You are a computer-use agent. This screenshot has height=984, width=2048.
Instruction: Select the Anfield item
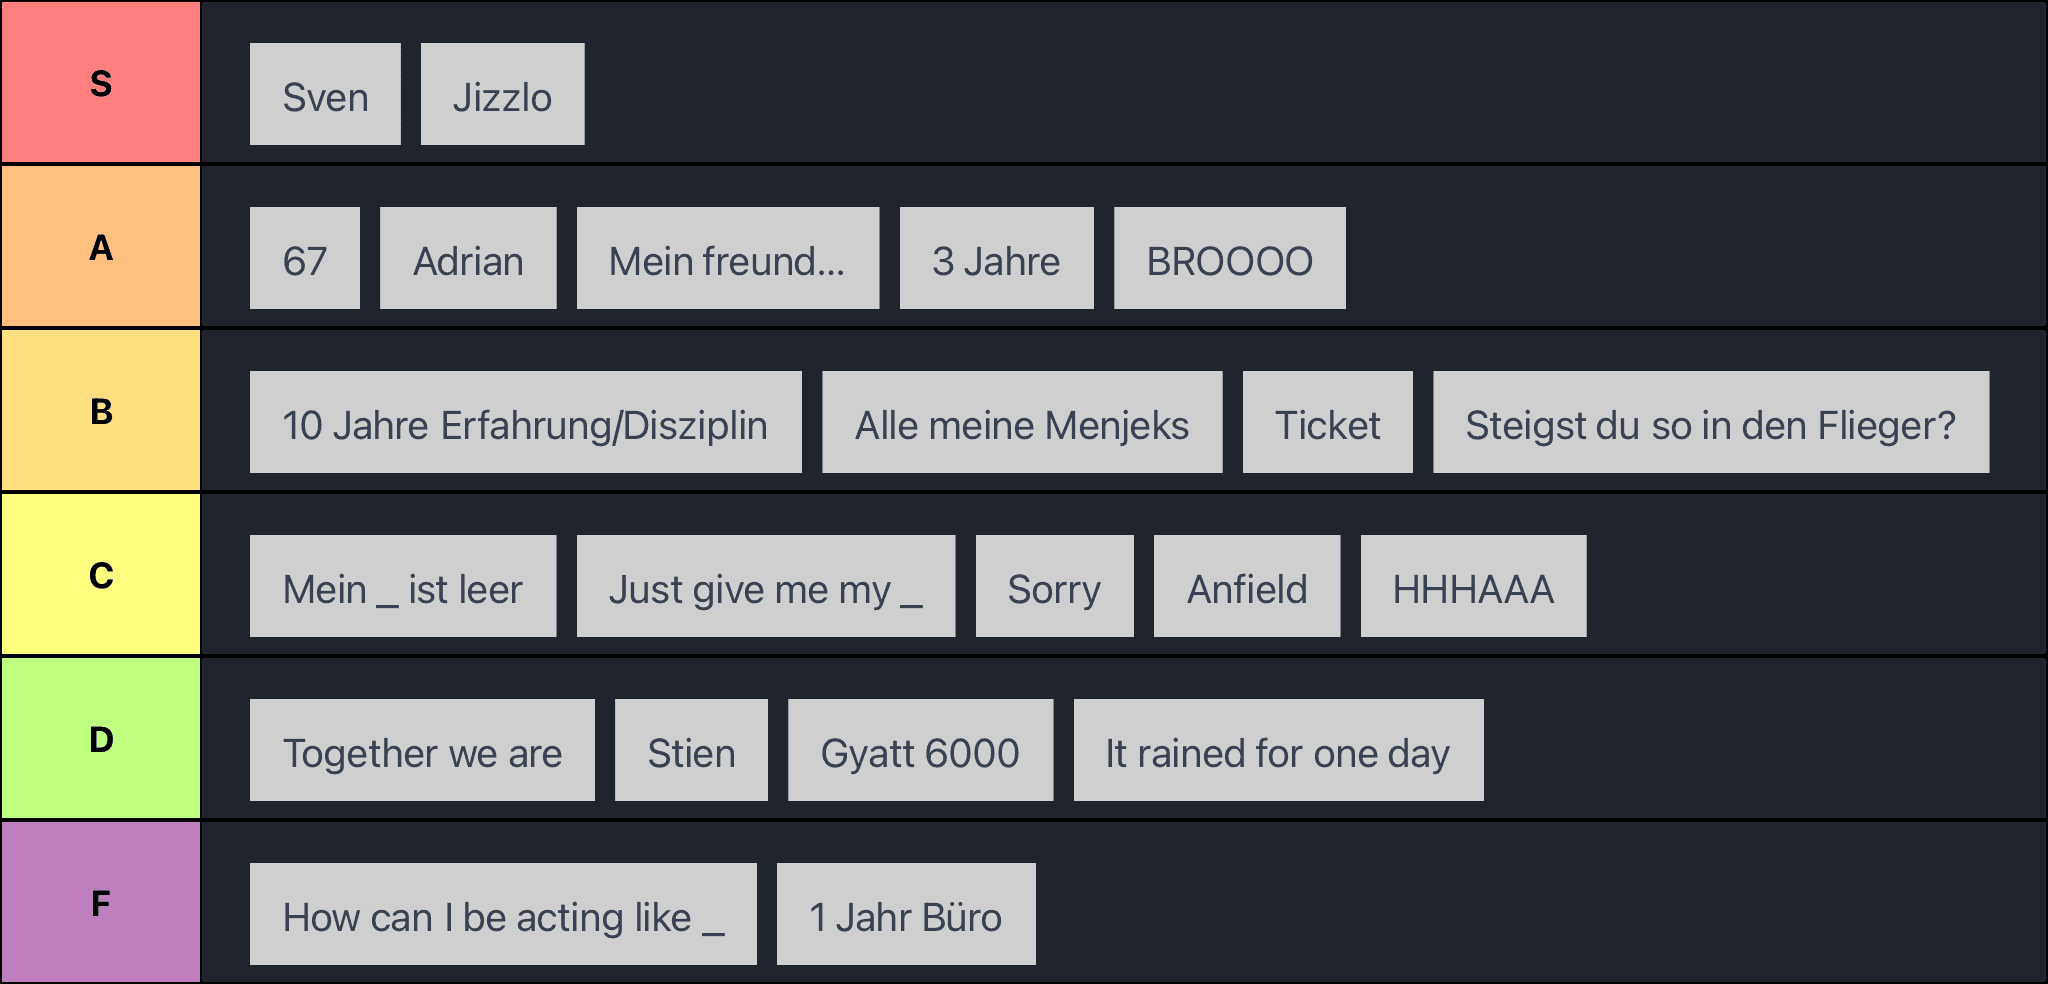tap(1247, 586)
